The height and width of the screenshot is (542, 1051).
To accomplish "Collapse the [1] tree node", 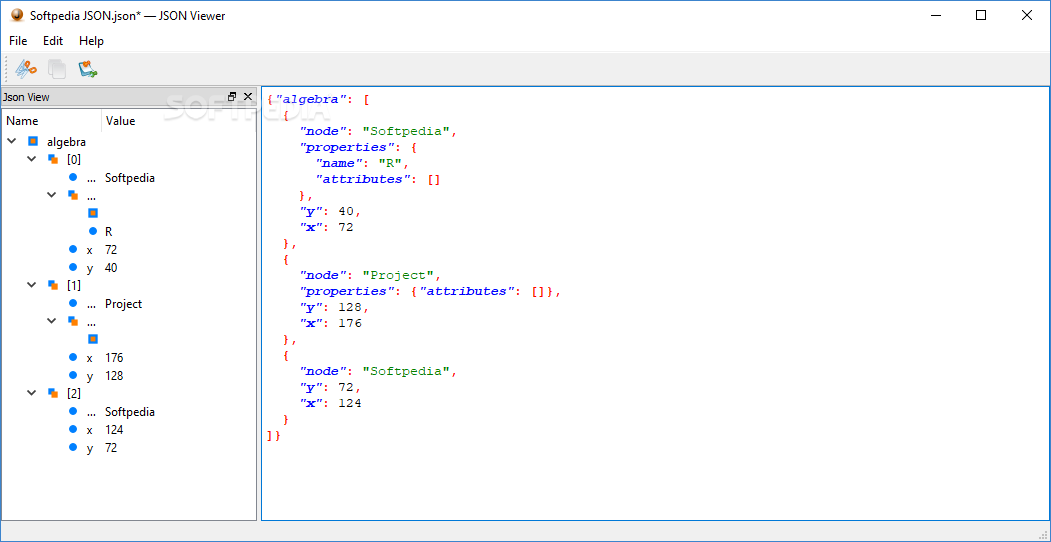I will coord(32,285).
